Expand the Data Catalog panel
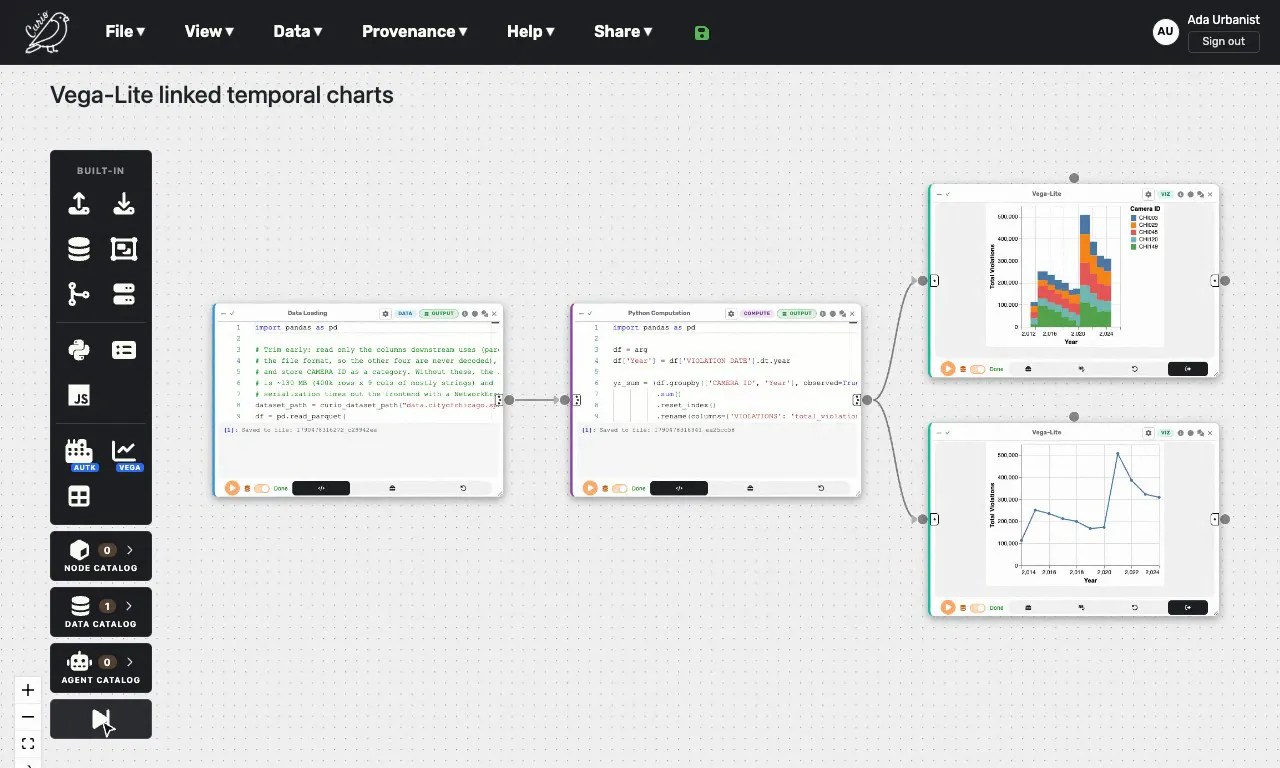The image size is (1280, 768). (101, 612)
